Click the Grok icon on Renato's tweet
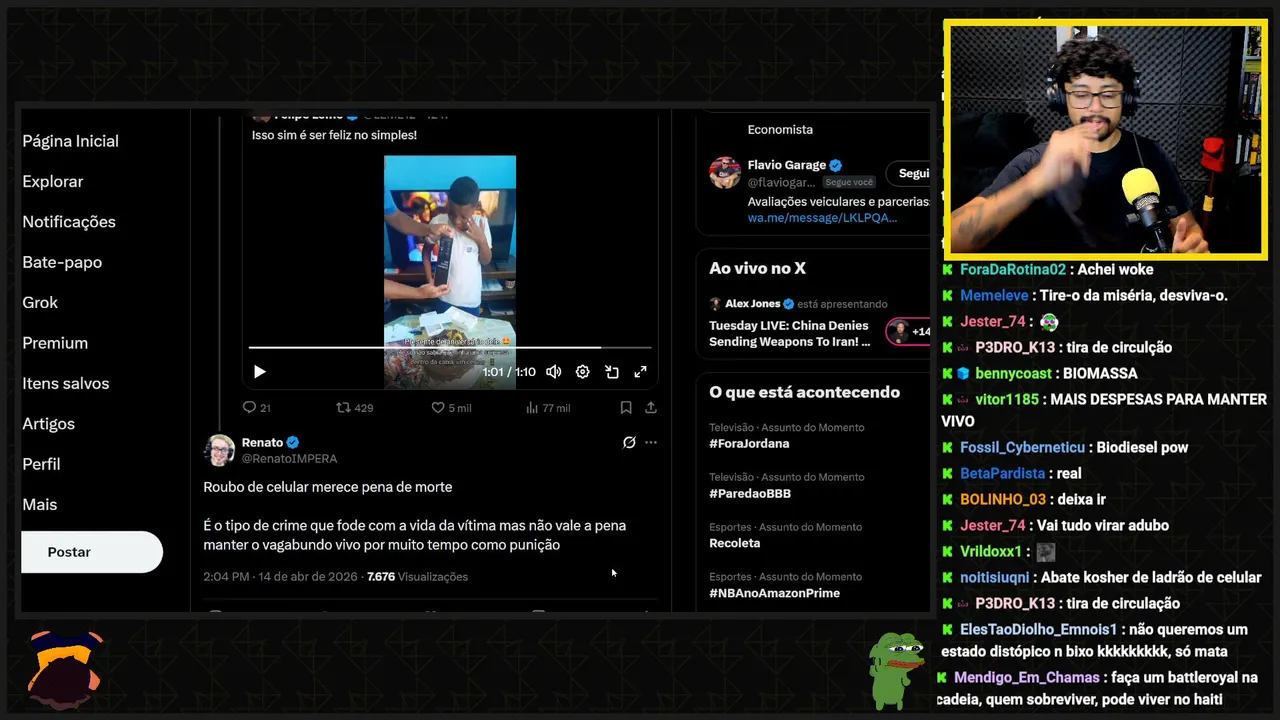The image size is (1280, 720). 629,442
